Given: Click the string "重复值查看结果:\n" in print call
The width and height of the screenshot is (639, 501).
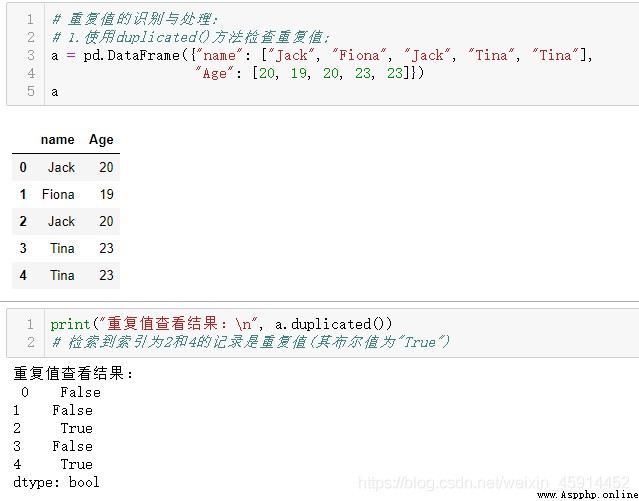Looking at the screenshot, I should (180, 324).
